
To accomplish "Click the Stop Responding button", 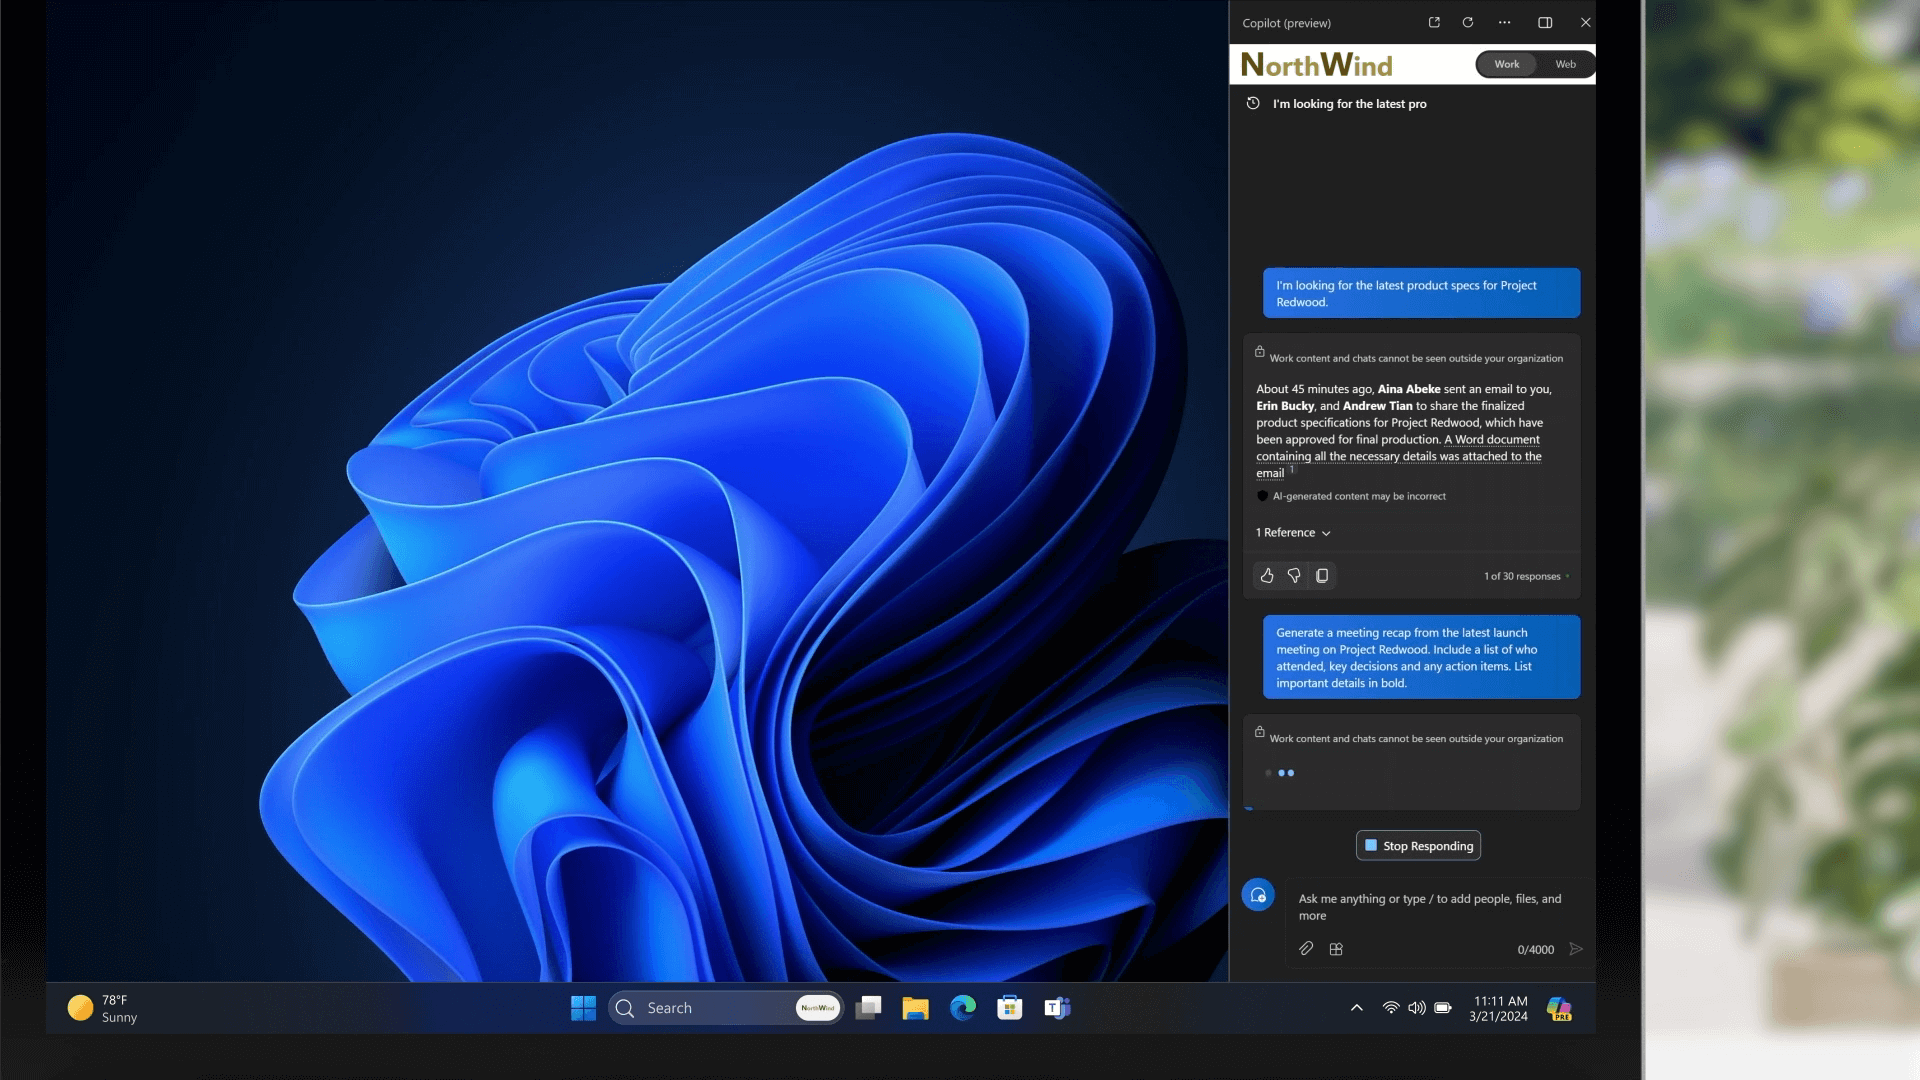I will (1418, 846).
